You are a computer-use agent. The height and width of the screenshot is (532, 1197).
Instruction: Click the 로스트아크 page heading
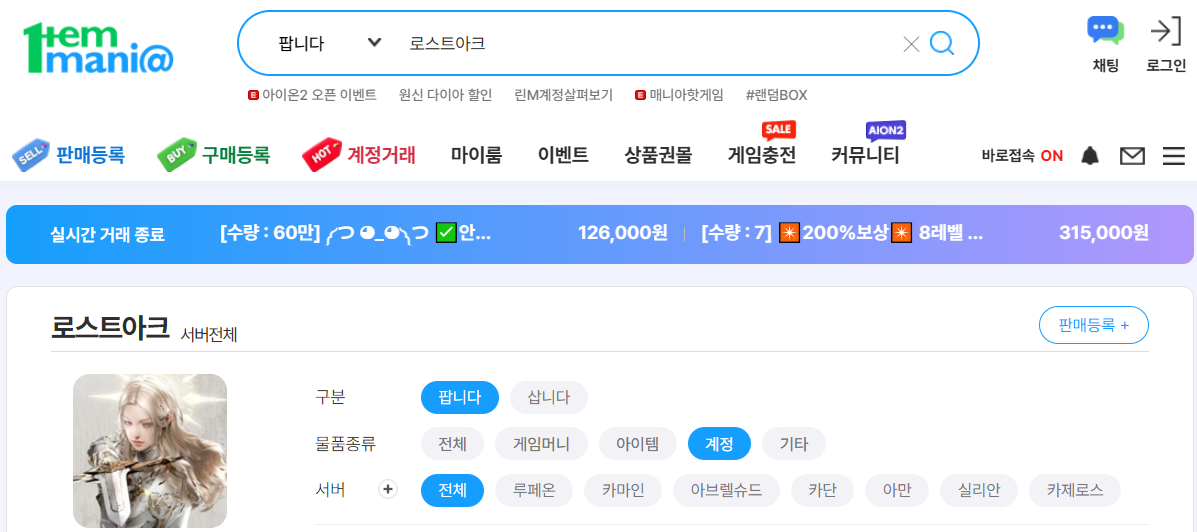110,327
